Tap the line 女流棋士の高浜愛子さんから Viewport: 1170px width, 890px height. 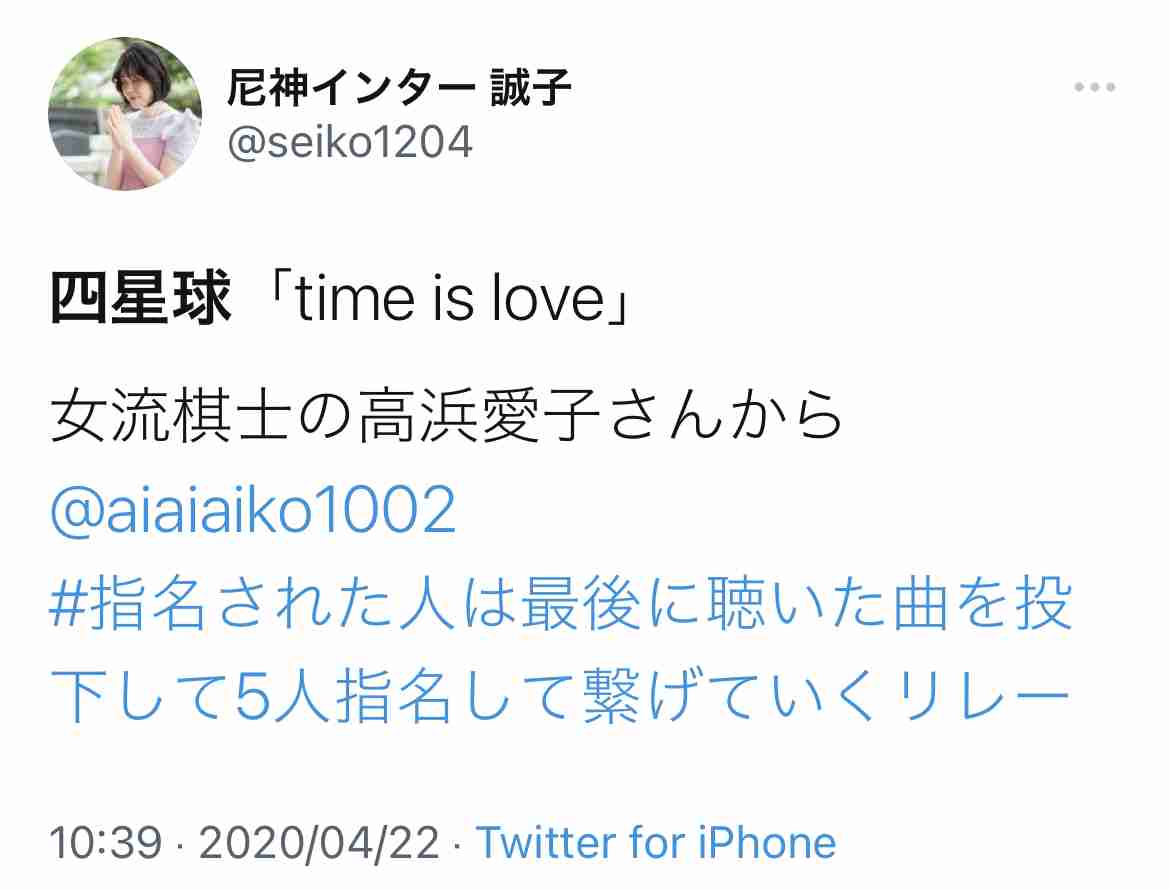point(446,416)
